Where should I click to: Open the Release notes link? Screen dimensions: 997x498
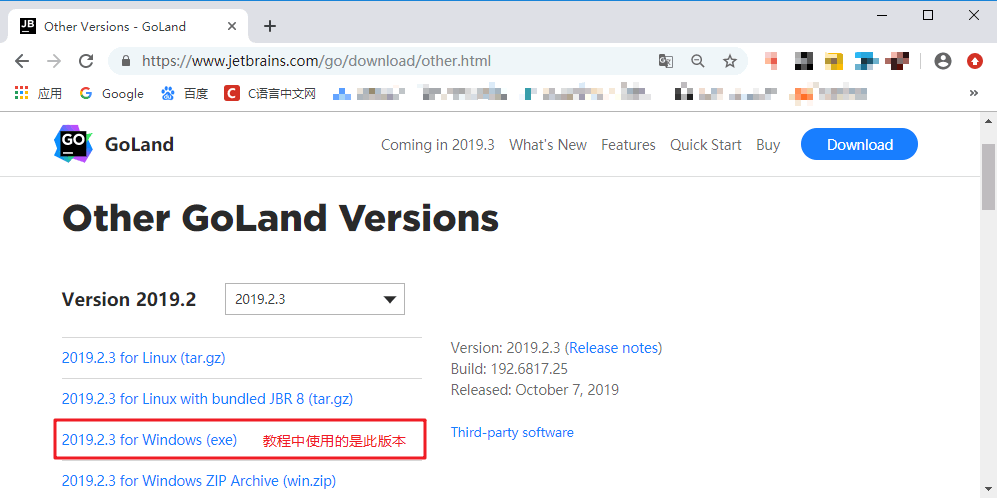tap(614, 348)
